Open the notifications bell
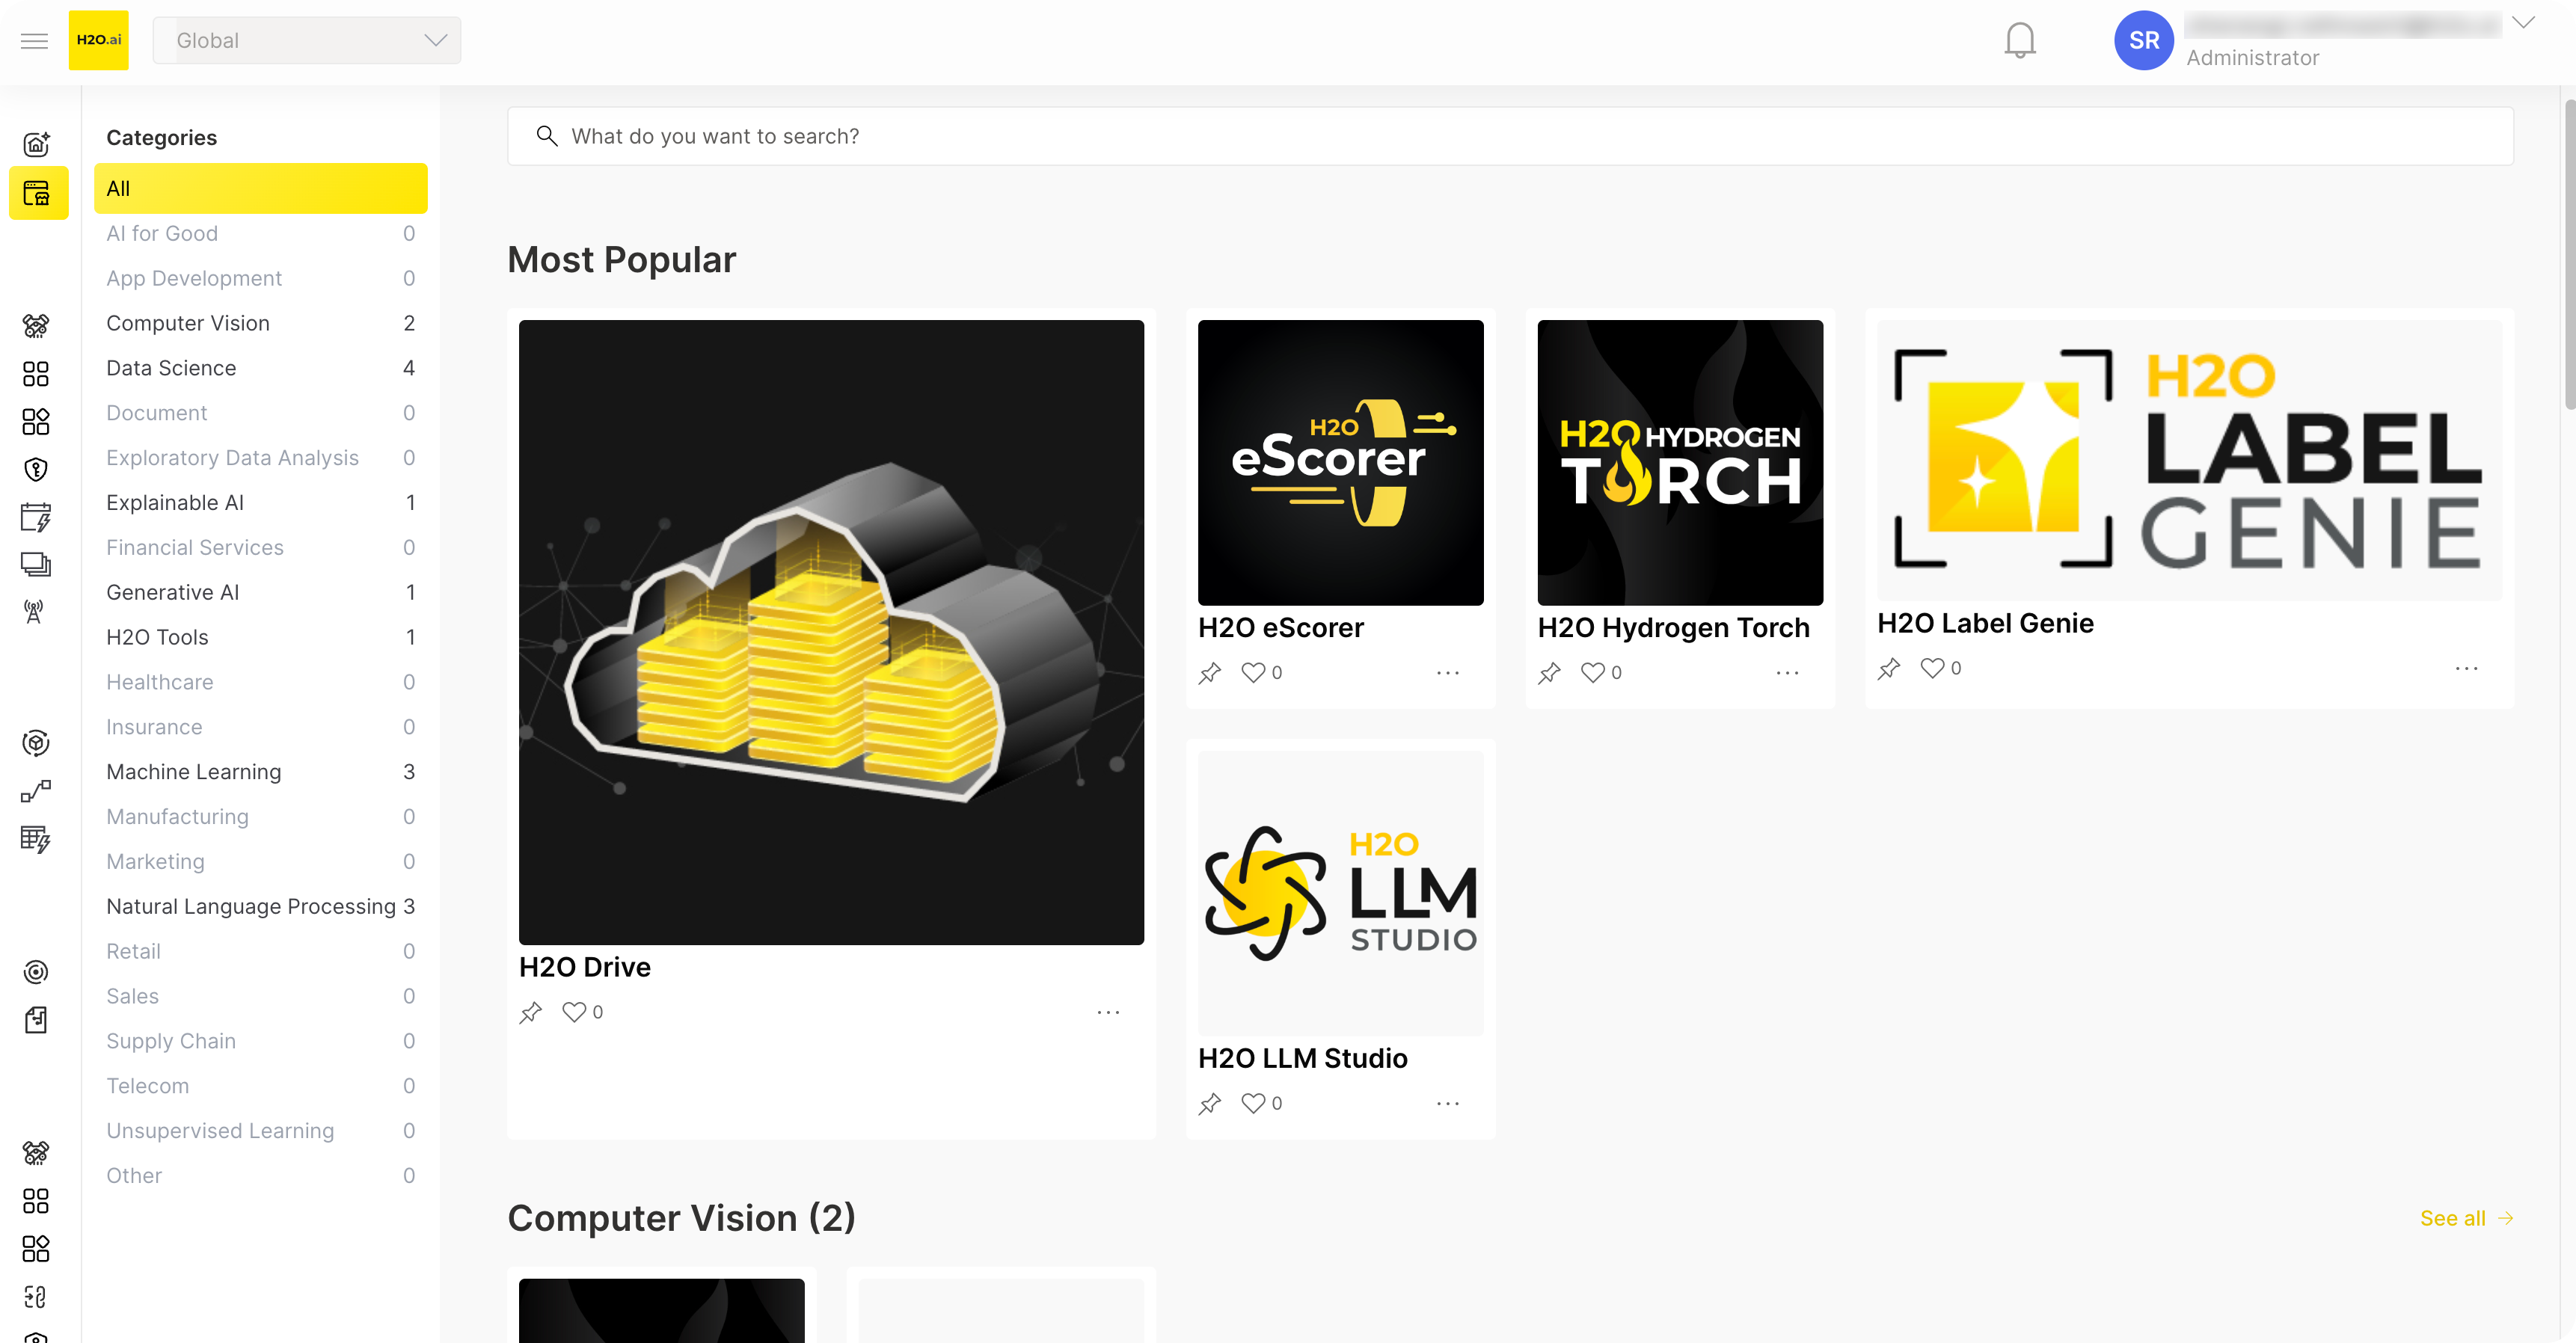 (2020, 40)
